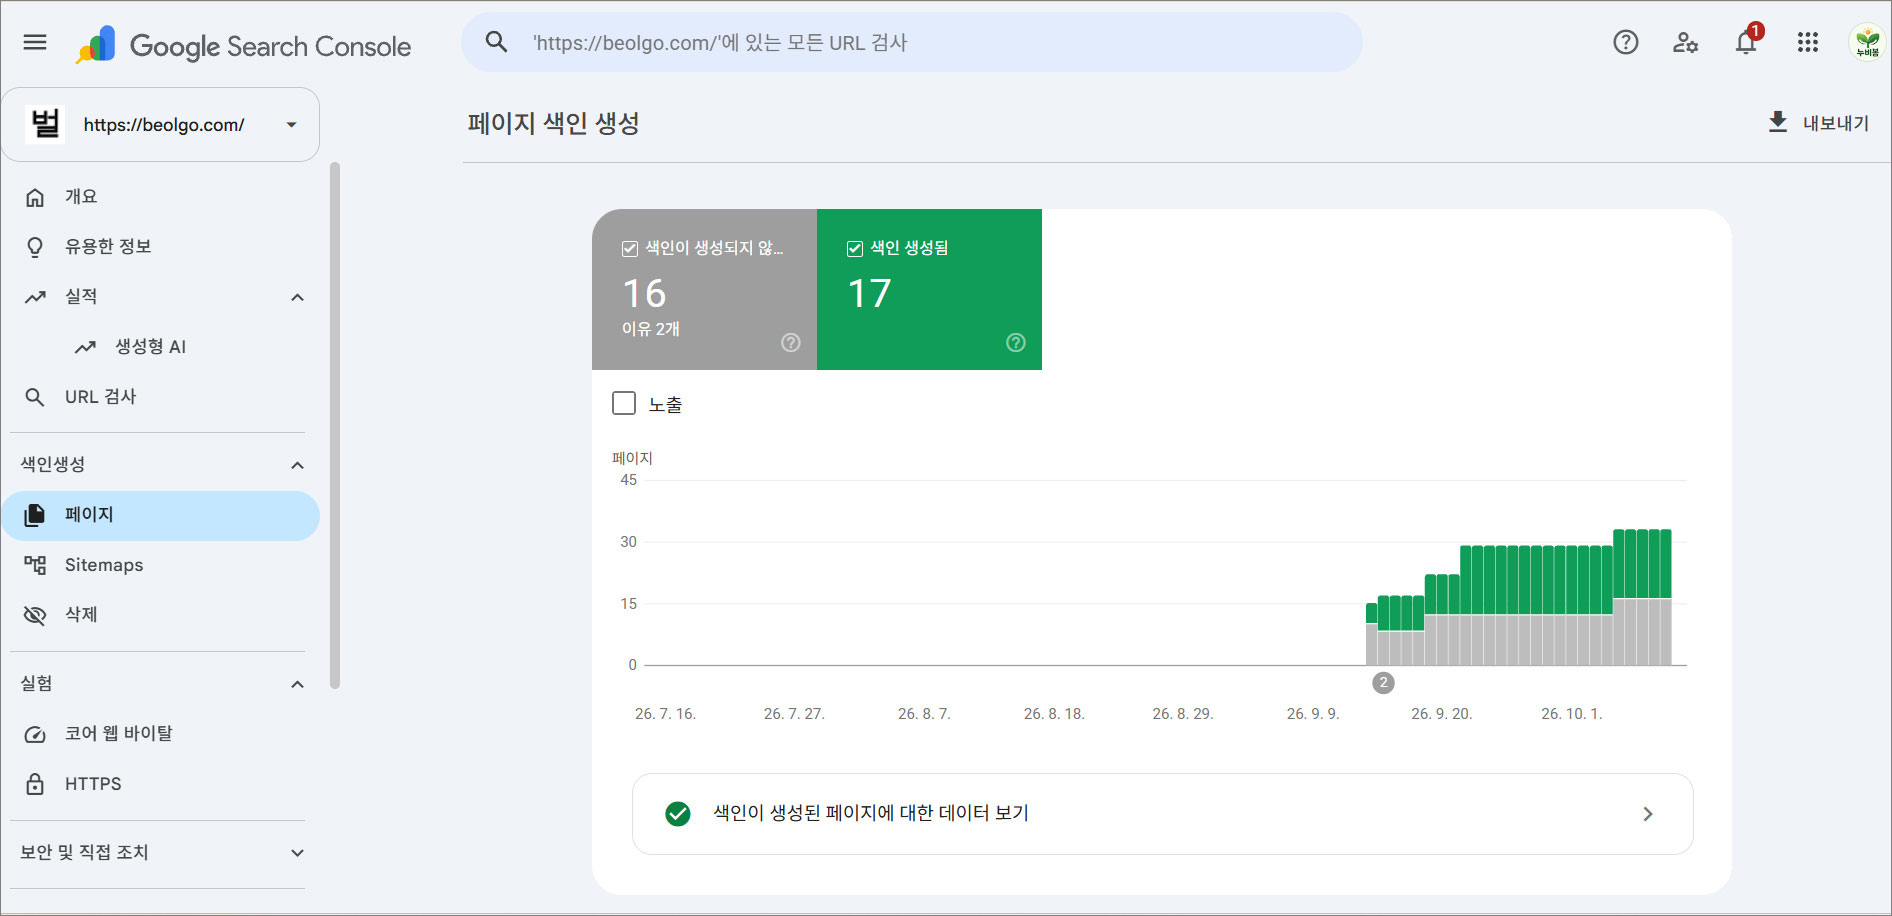Click the 실적 trend icon
Screen dimensions: 1892x916
pos(35,297)
